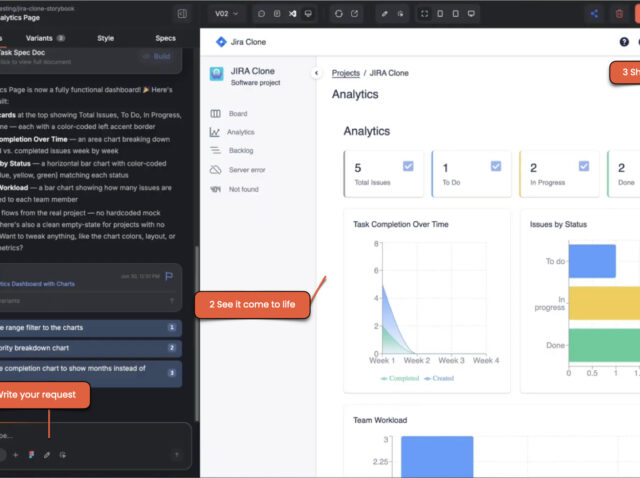
Task: Switch to tablet viewport icon
Action: tap(456, 14)
